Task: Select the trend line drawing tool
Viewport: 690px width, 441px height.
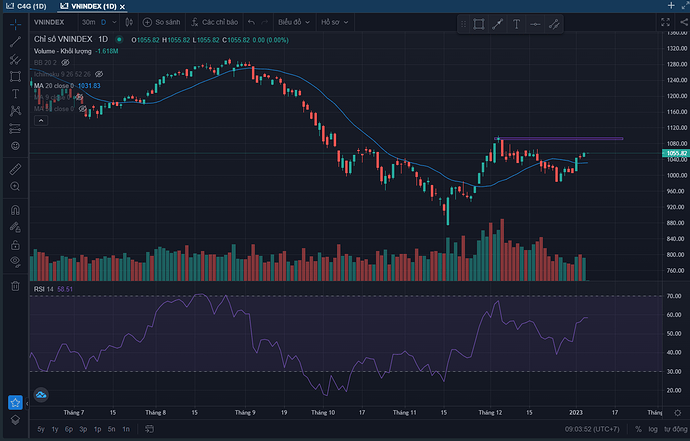Action: [15, 41]
